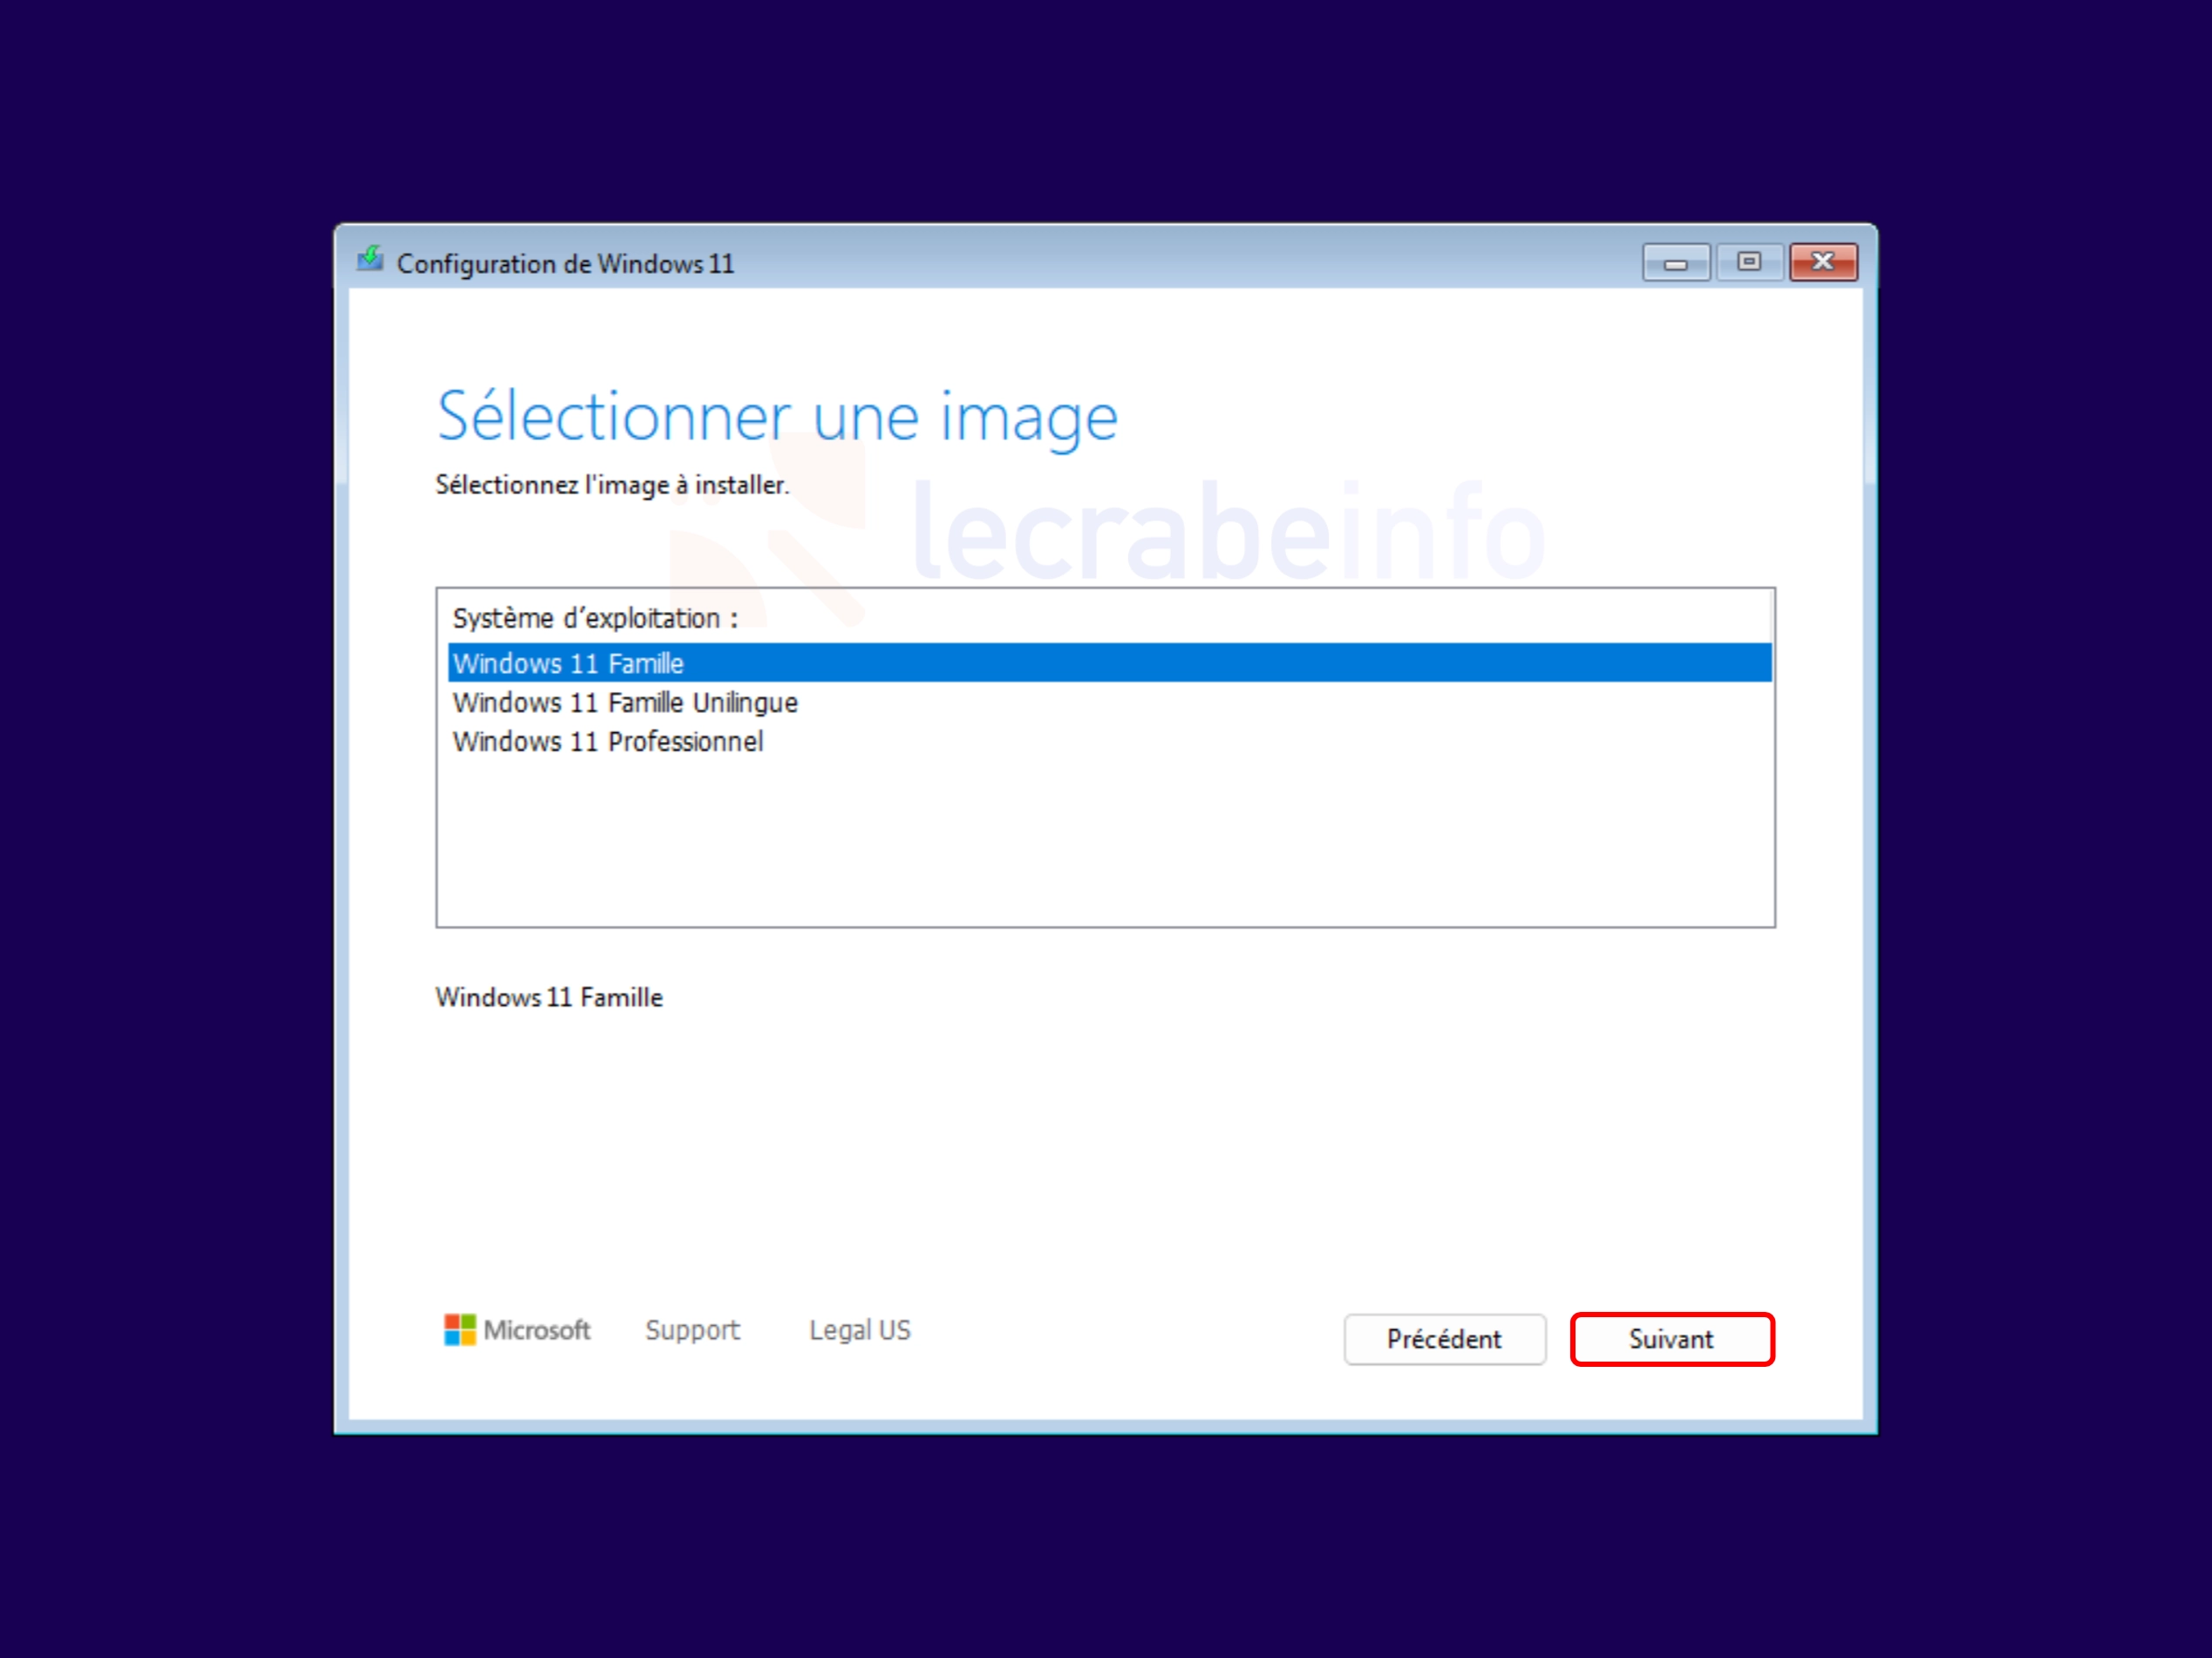Viewport: 2212px width, 1658px height.
Task: Continue with the Suivant button
Action: pos(1672,1339)
